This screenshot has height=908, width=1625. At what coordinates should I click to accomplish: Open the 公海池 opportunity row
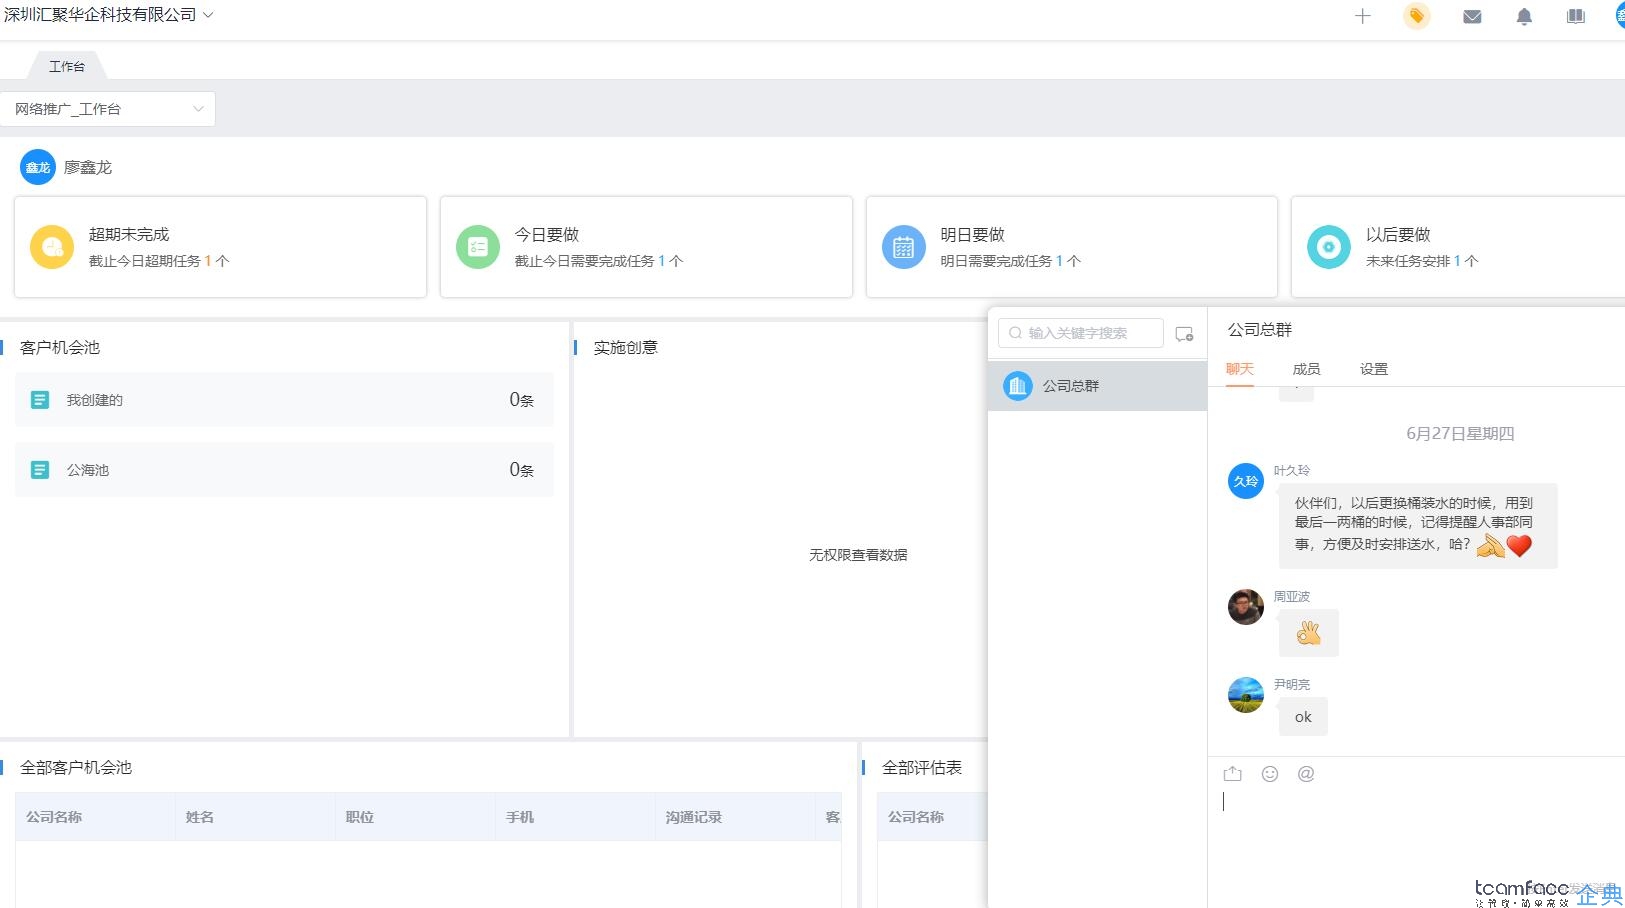[284, 470]
